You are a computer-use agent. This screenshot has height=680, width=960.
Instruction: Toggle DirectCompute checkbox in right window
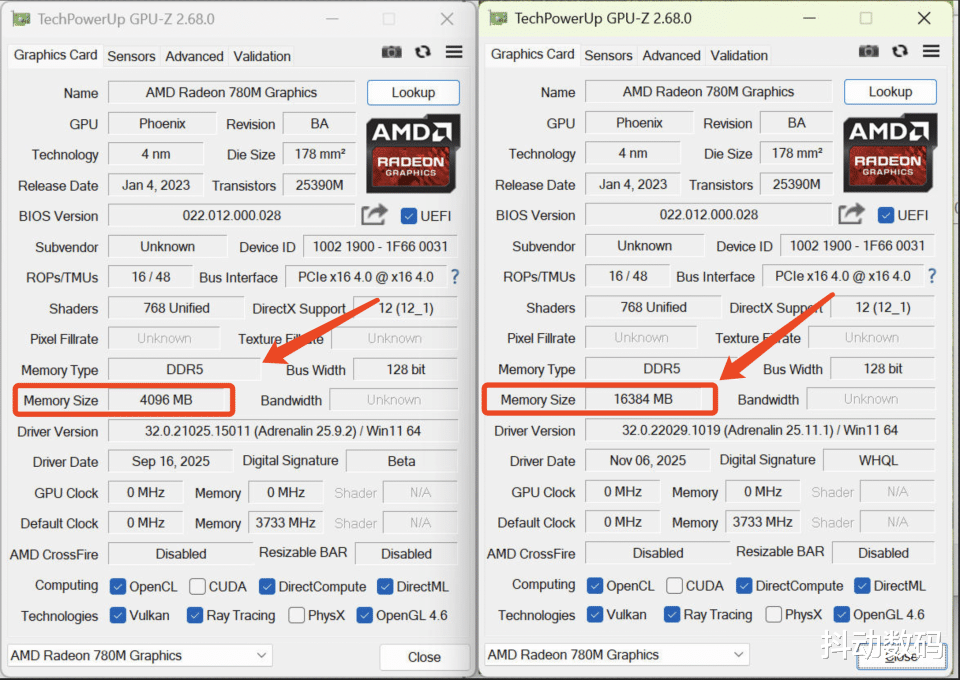[744, 586]
